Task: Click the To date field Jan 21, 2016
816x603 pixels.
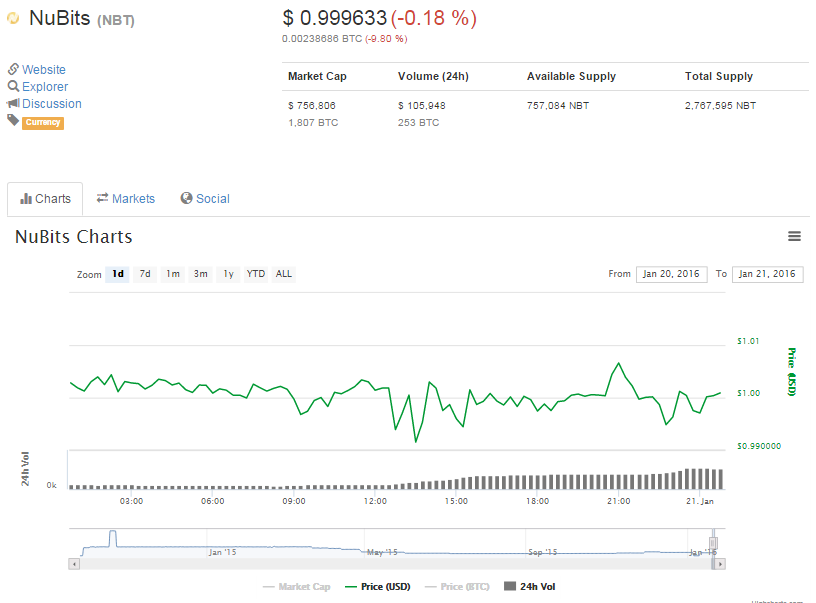Action: (x=768, y=274)
